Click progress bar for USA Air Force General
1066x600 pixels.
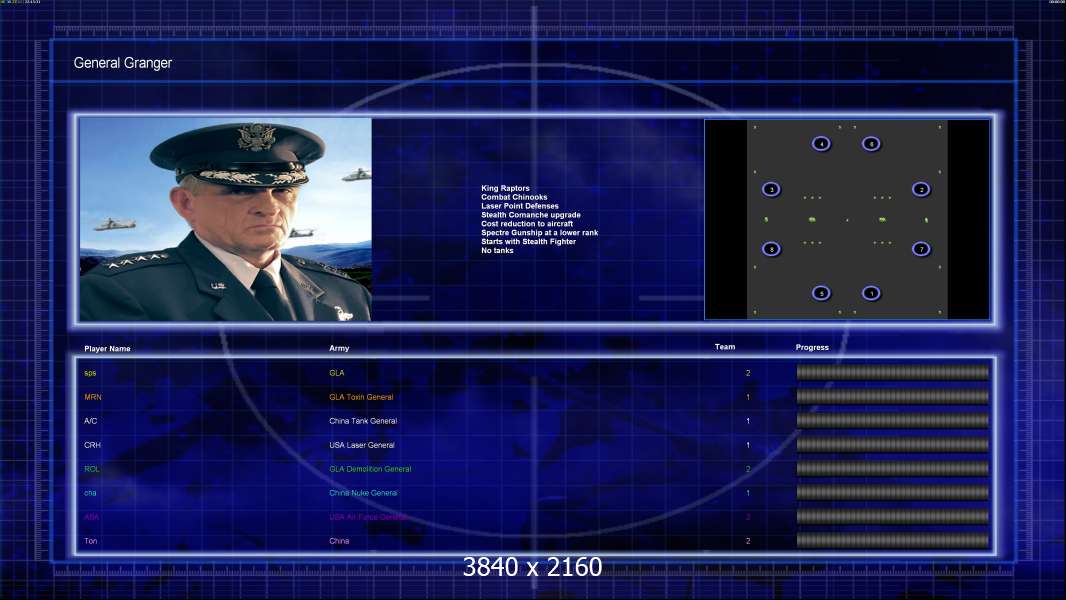(893, 517)
